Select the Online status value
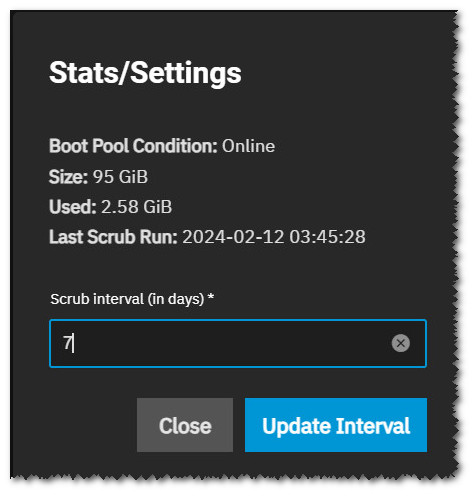The height and width of the screenshot is (497, 476). [248, 146]
